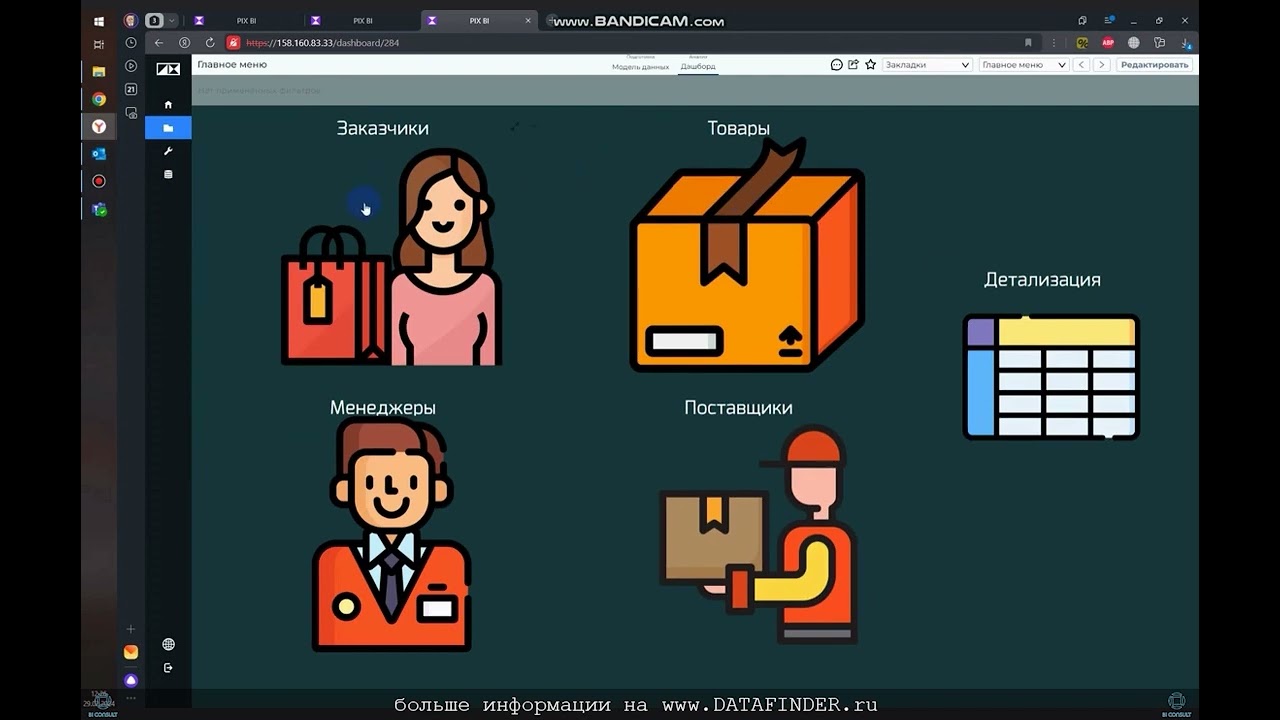Go to next sheet with right arrow
1280x720 pixels.
tap(1101, 64)
